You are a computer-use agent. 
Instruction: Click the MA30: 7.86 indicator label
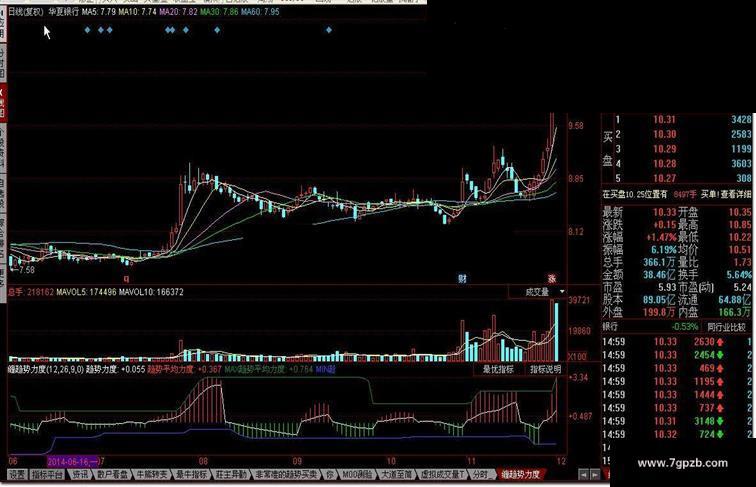[219, 12]
